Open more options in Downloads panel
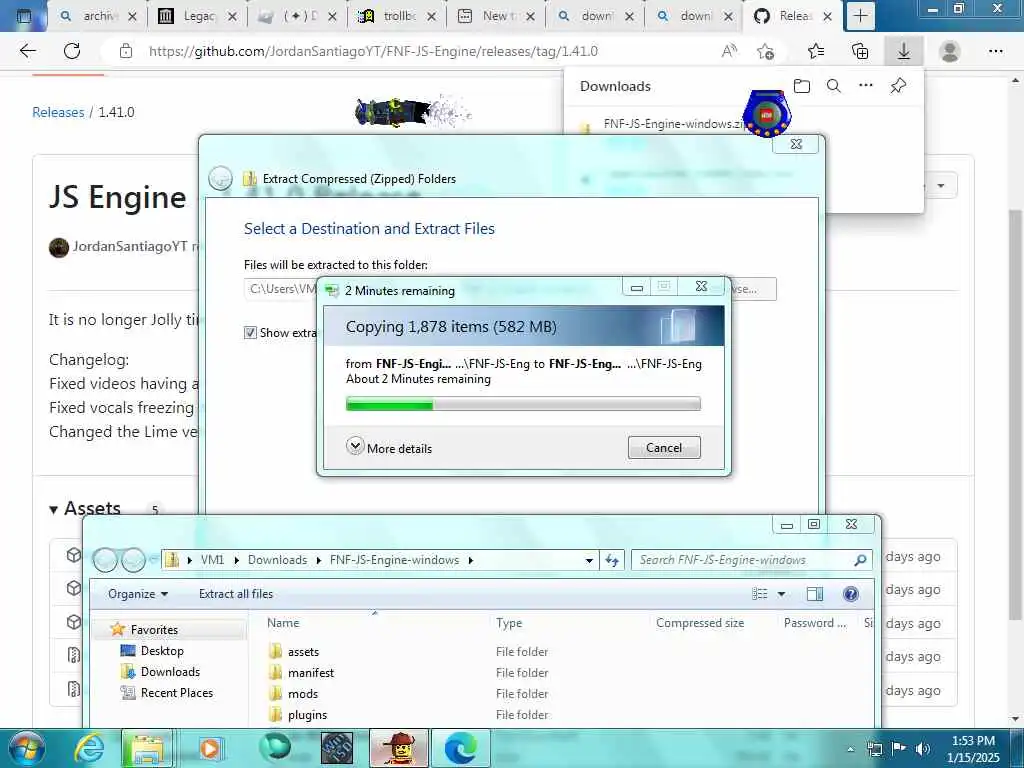 click(866, 86)
